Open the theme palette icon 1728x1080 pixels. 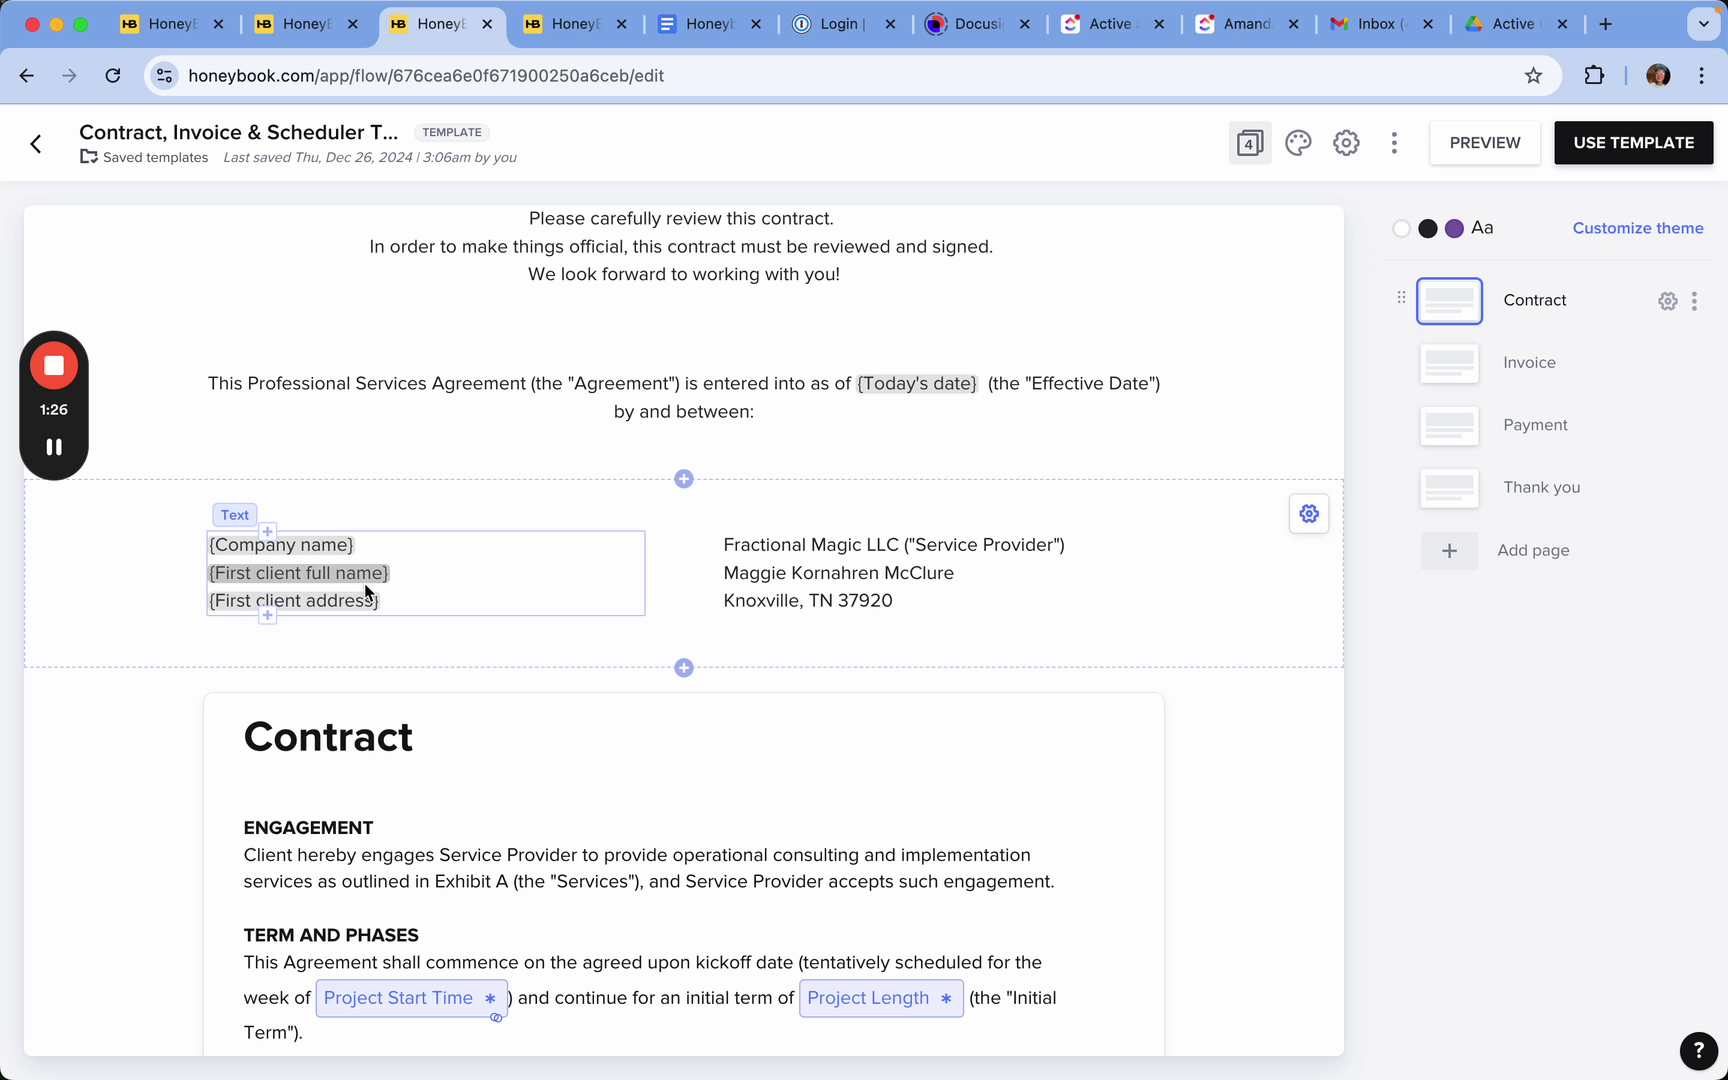1298,143
